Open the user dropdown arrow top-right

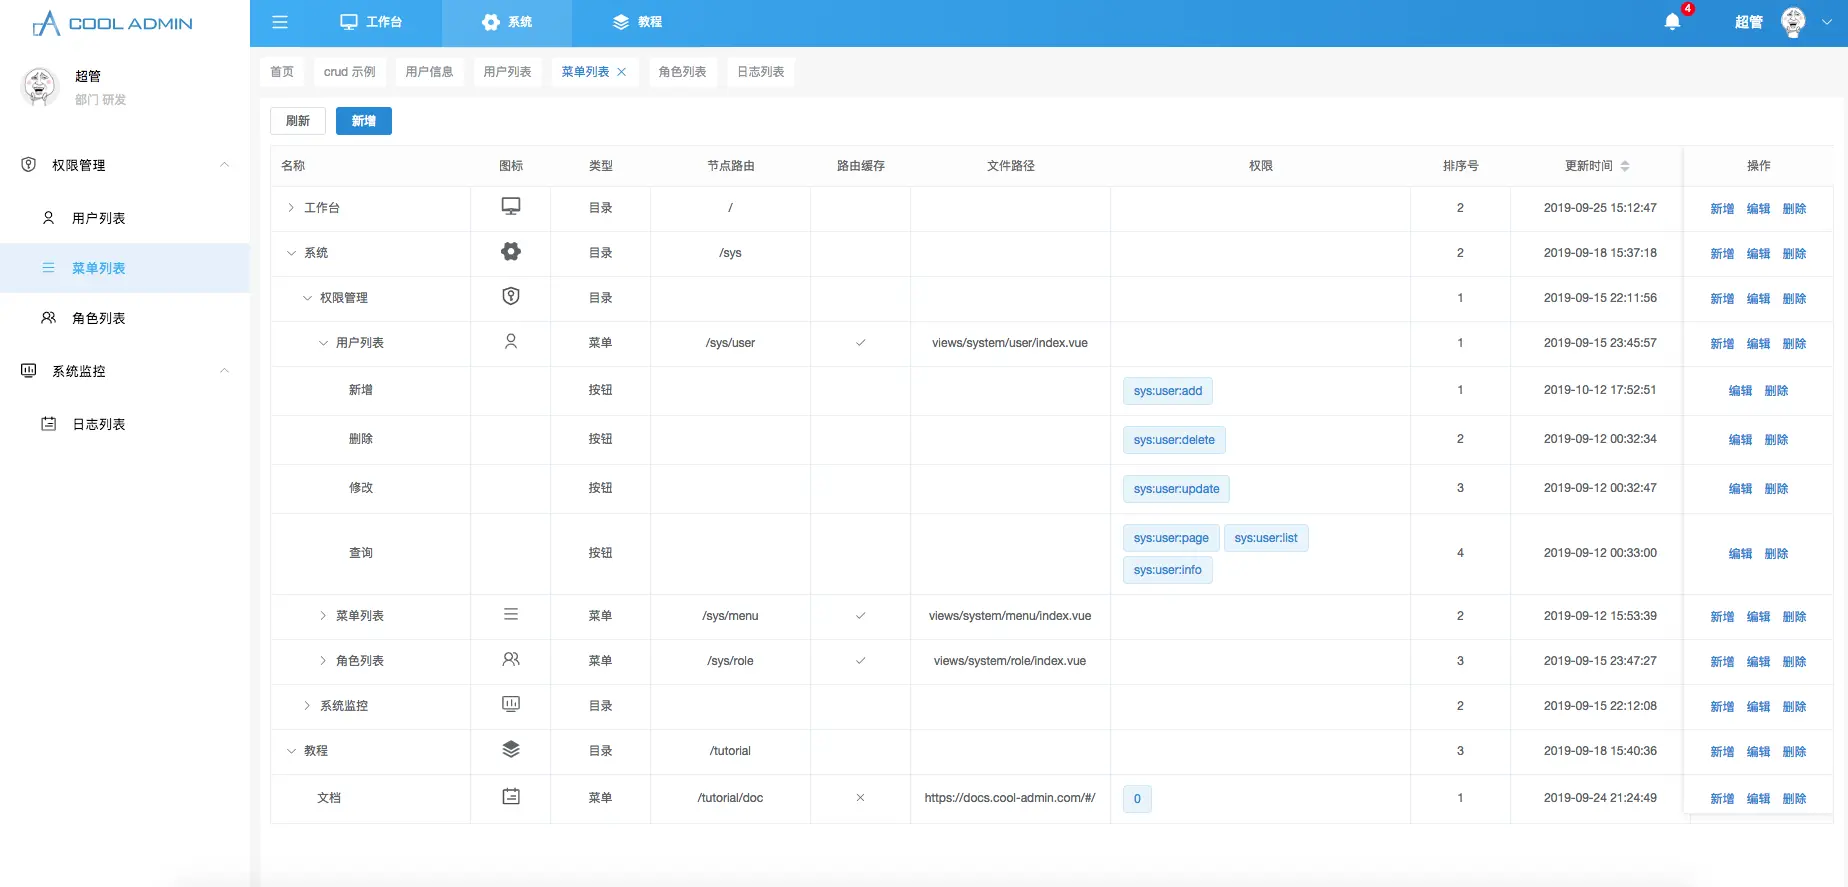(x=1827, y=22)
